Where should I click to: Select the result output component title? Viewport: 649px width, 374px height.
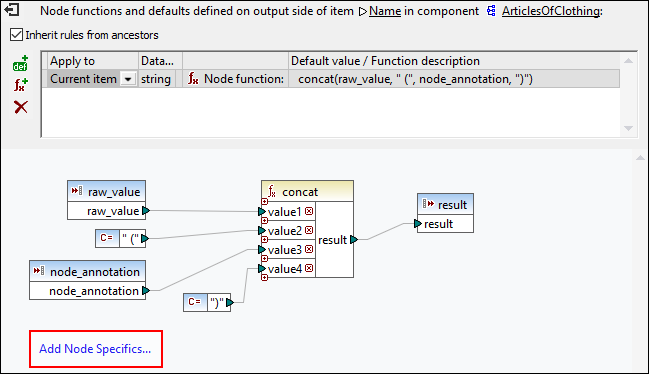445,204
